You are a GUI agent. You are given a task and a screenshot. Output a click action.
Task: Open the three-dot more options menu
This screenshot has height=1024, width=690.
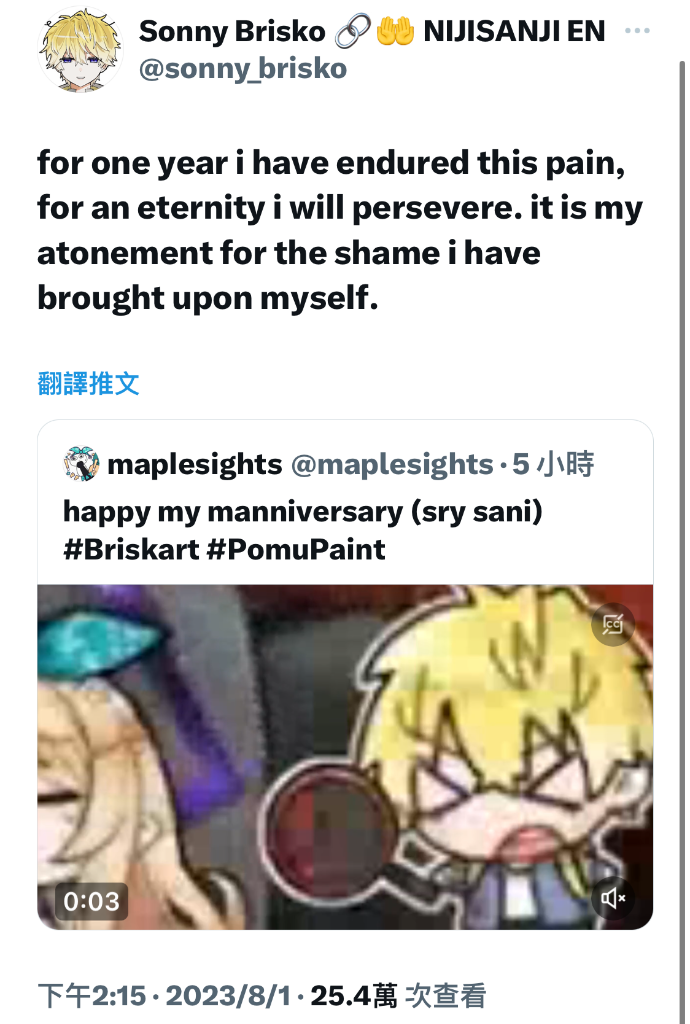pyautogui.click(x=636, y=31)
